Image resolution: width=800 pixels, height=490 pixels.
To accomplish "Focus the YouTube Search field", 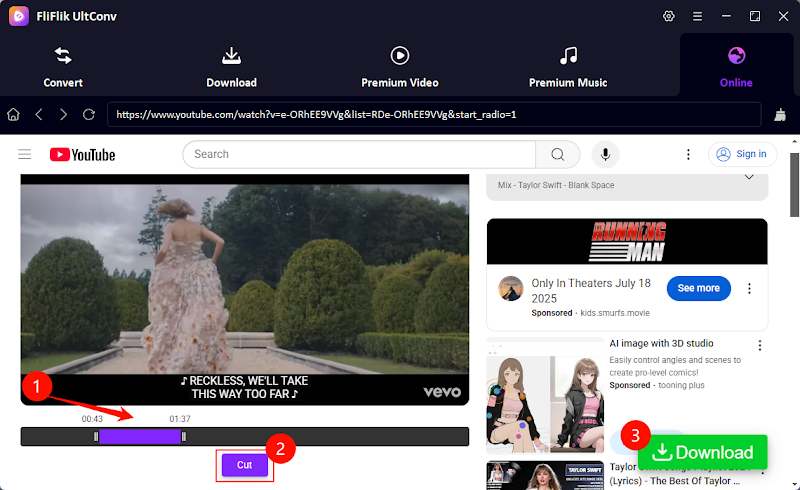I will [359, 154].
